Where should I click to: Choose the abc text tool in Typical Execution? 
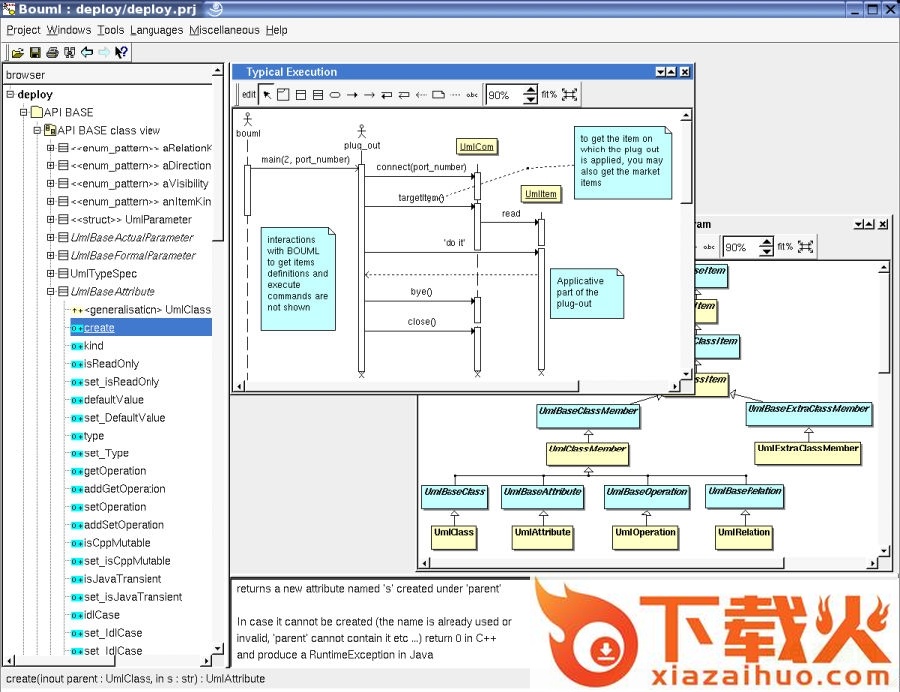click(x=472, y=95)
